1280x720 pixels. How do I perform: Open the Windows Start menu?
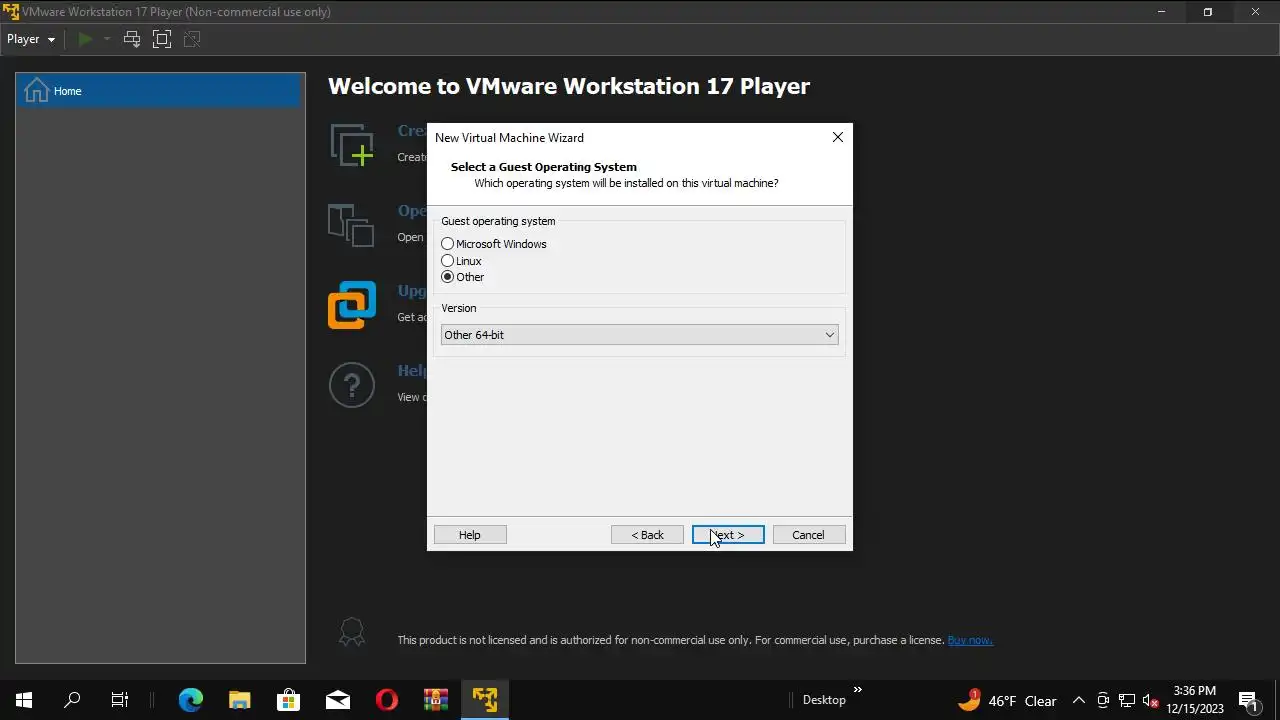click(24, 700)
